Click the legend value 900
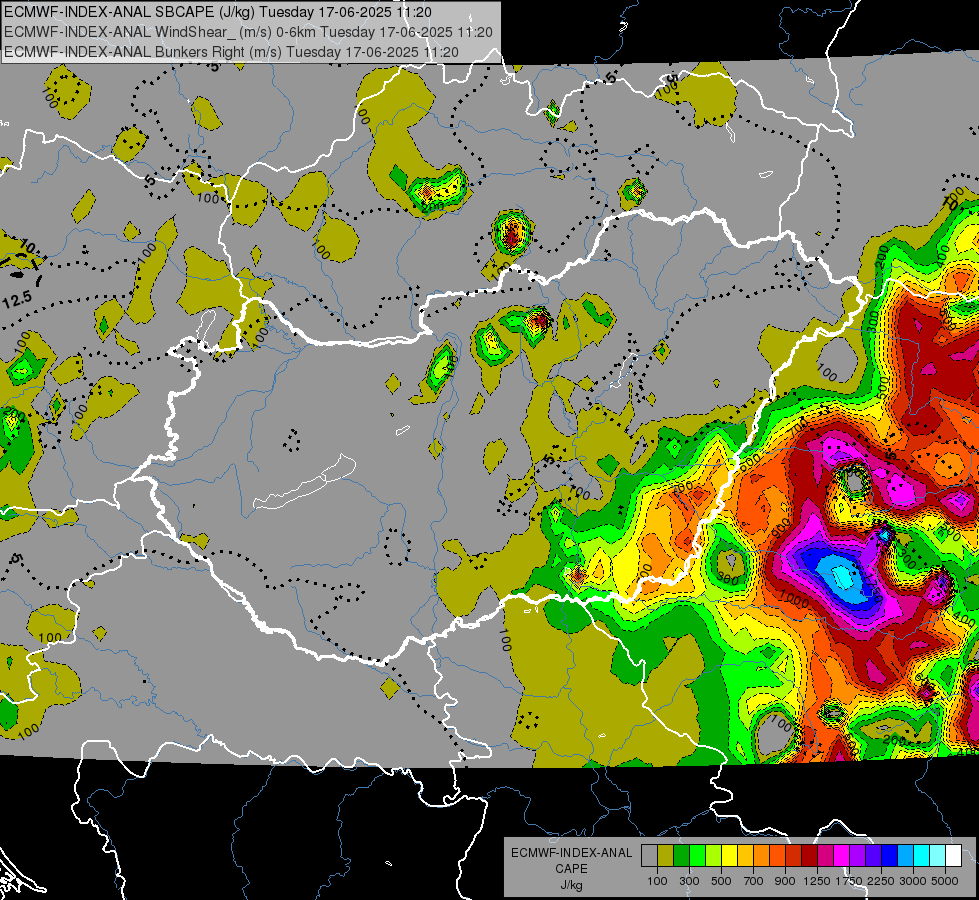The height and width of the screenshot is (900, 979). 785,881
